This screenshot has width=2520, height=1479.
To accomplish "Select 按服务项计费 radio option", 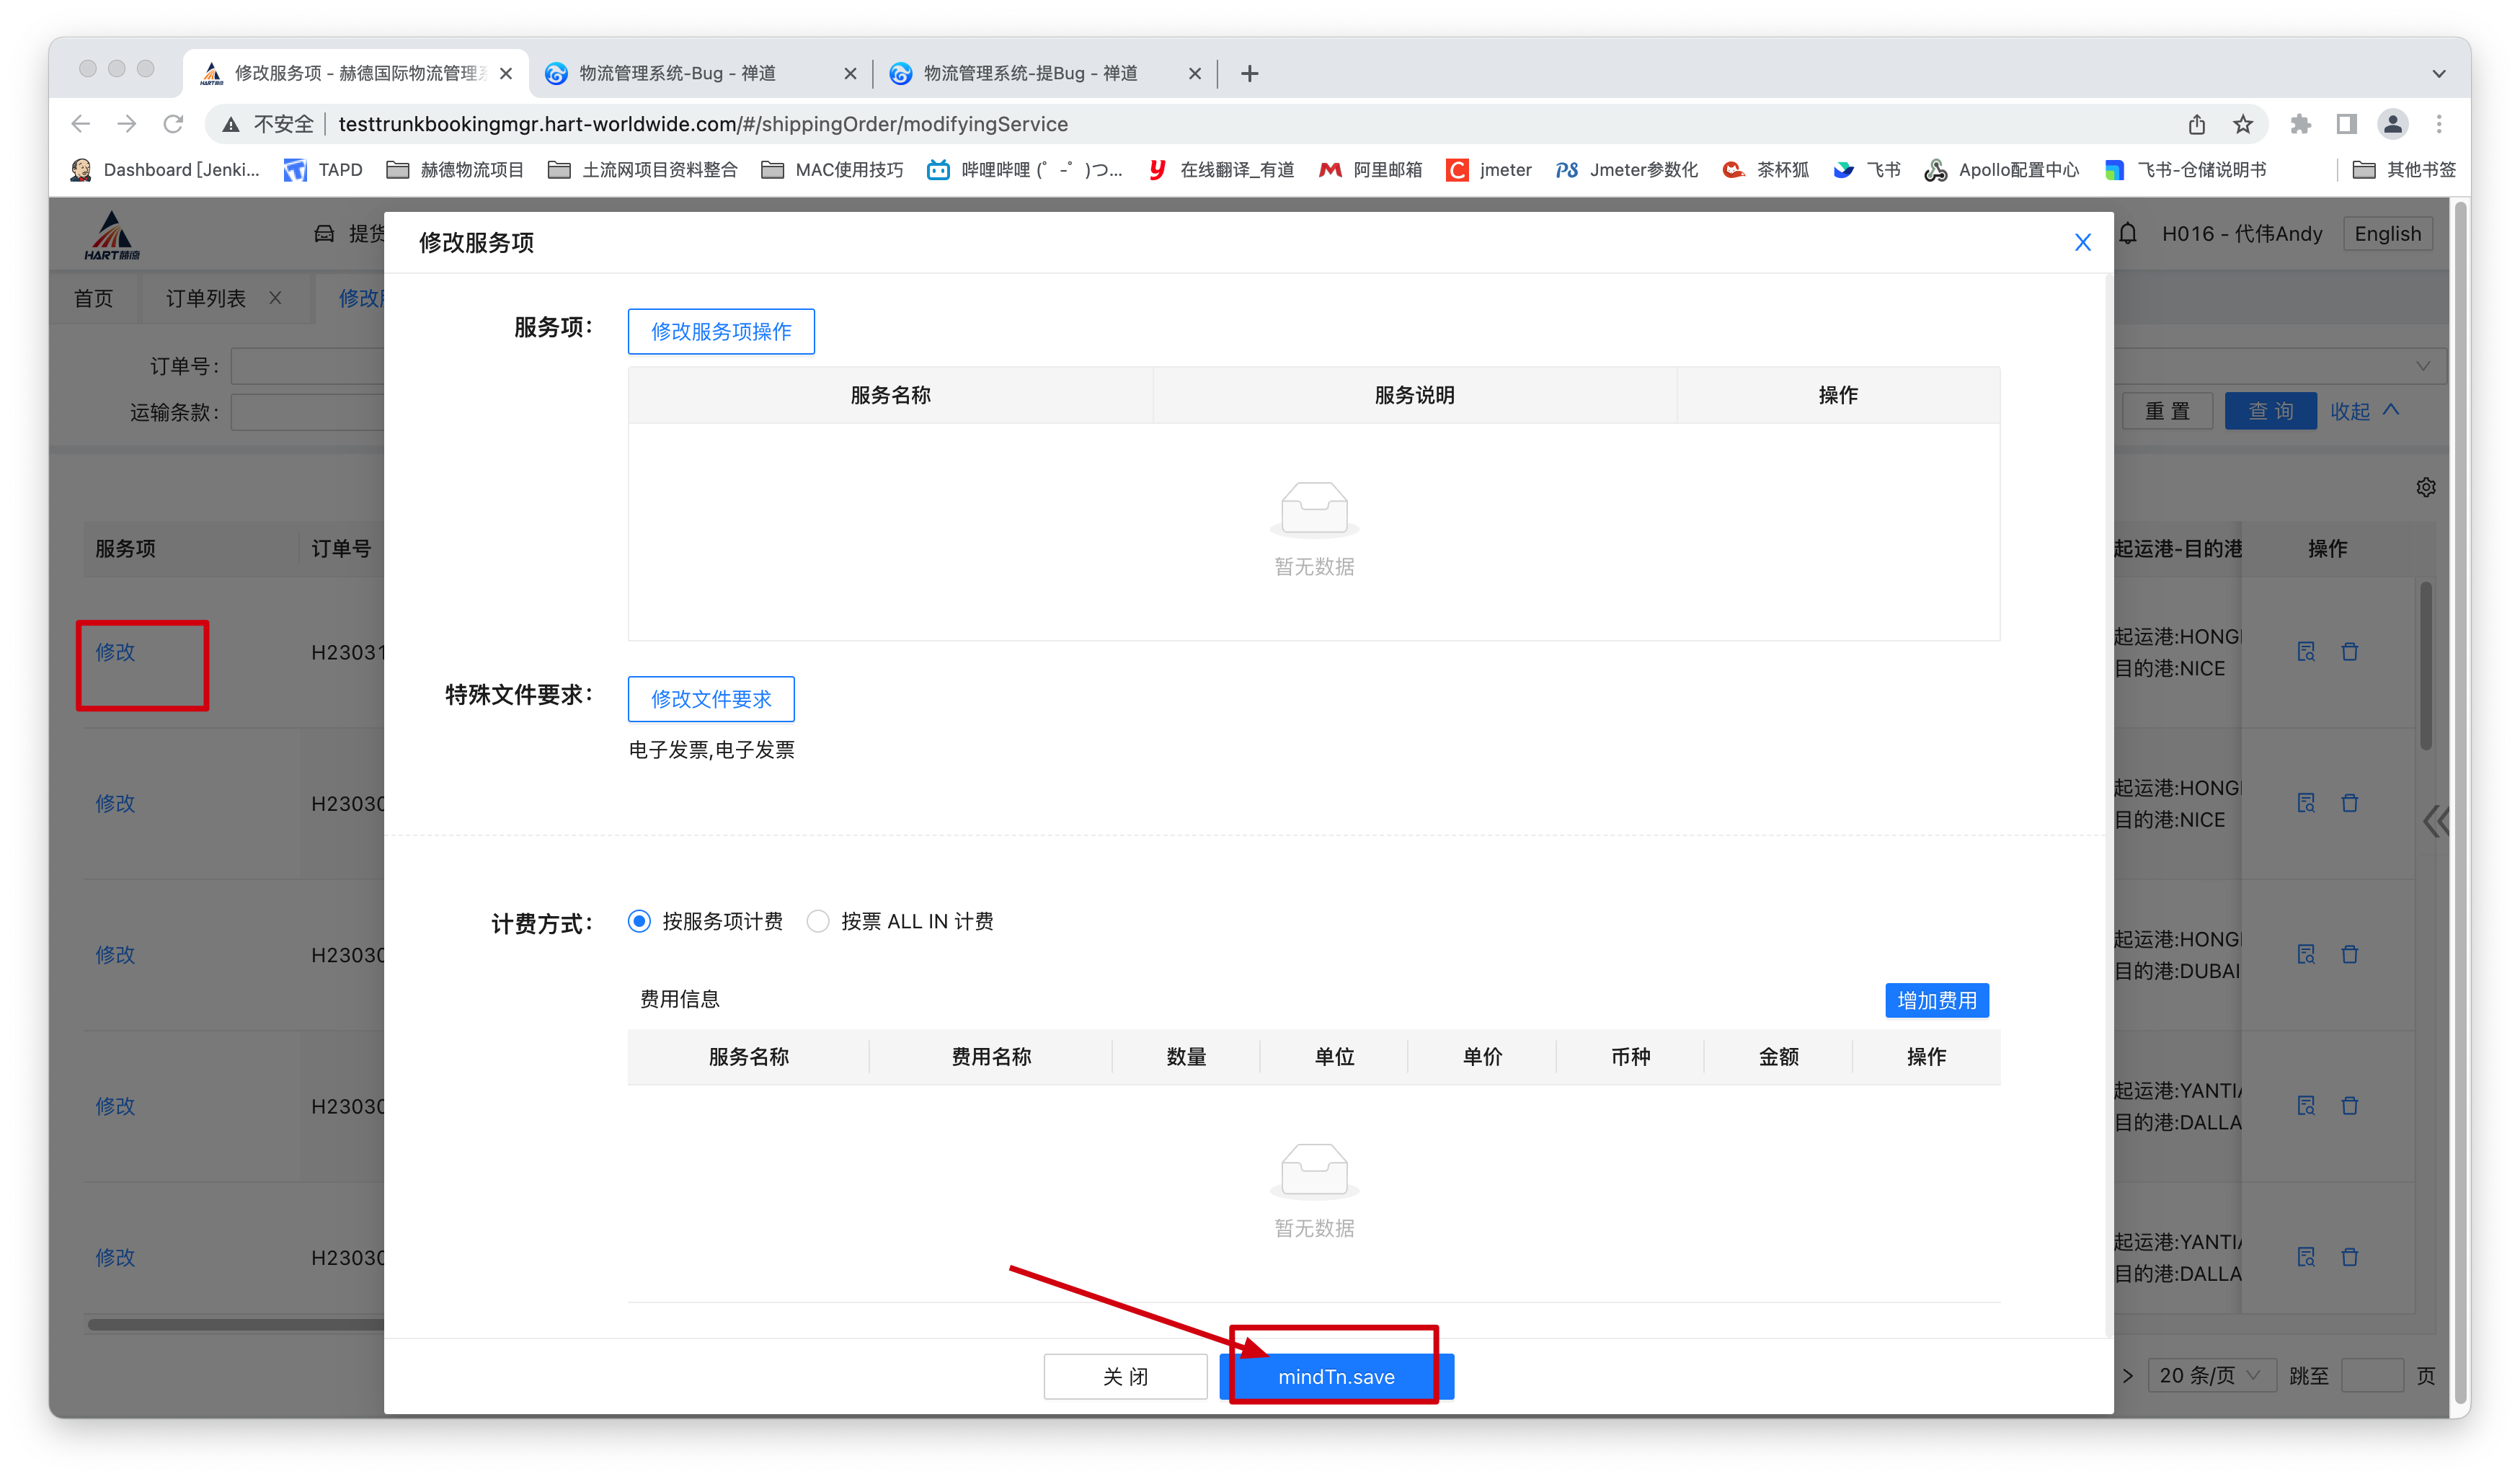I will point(639,921).
